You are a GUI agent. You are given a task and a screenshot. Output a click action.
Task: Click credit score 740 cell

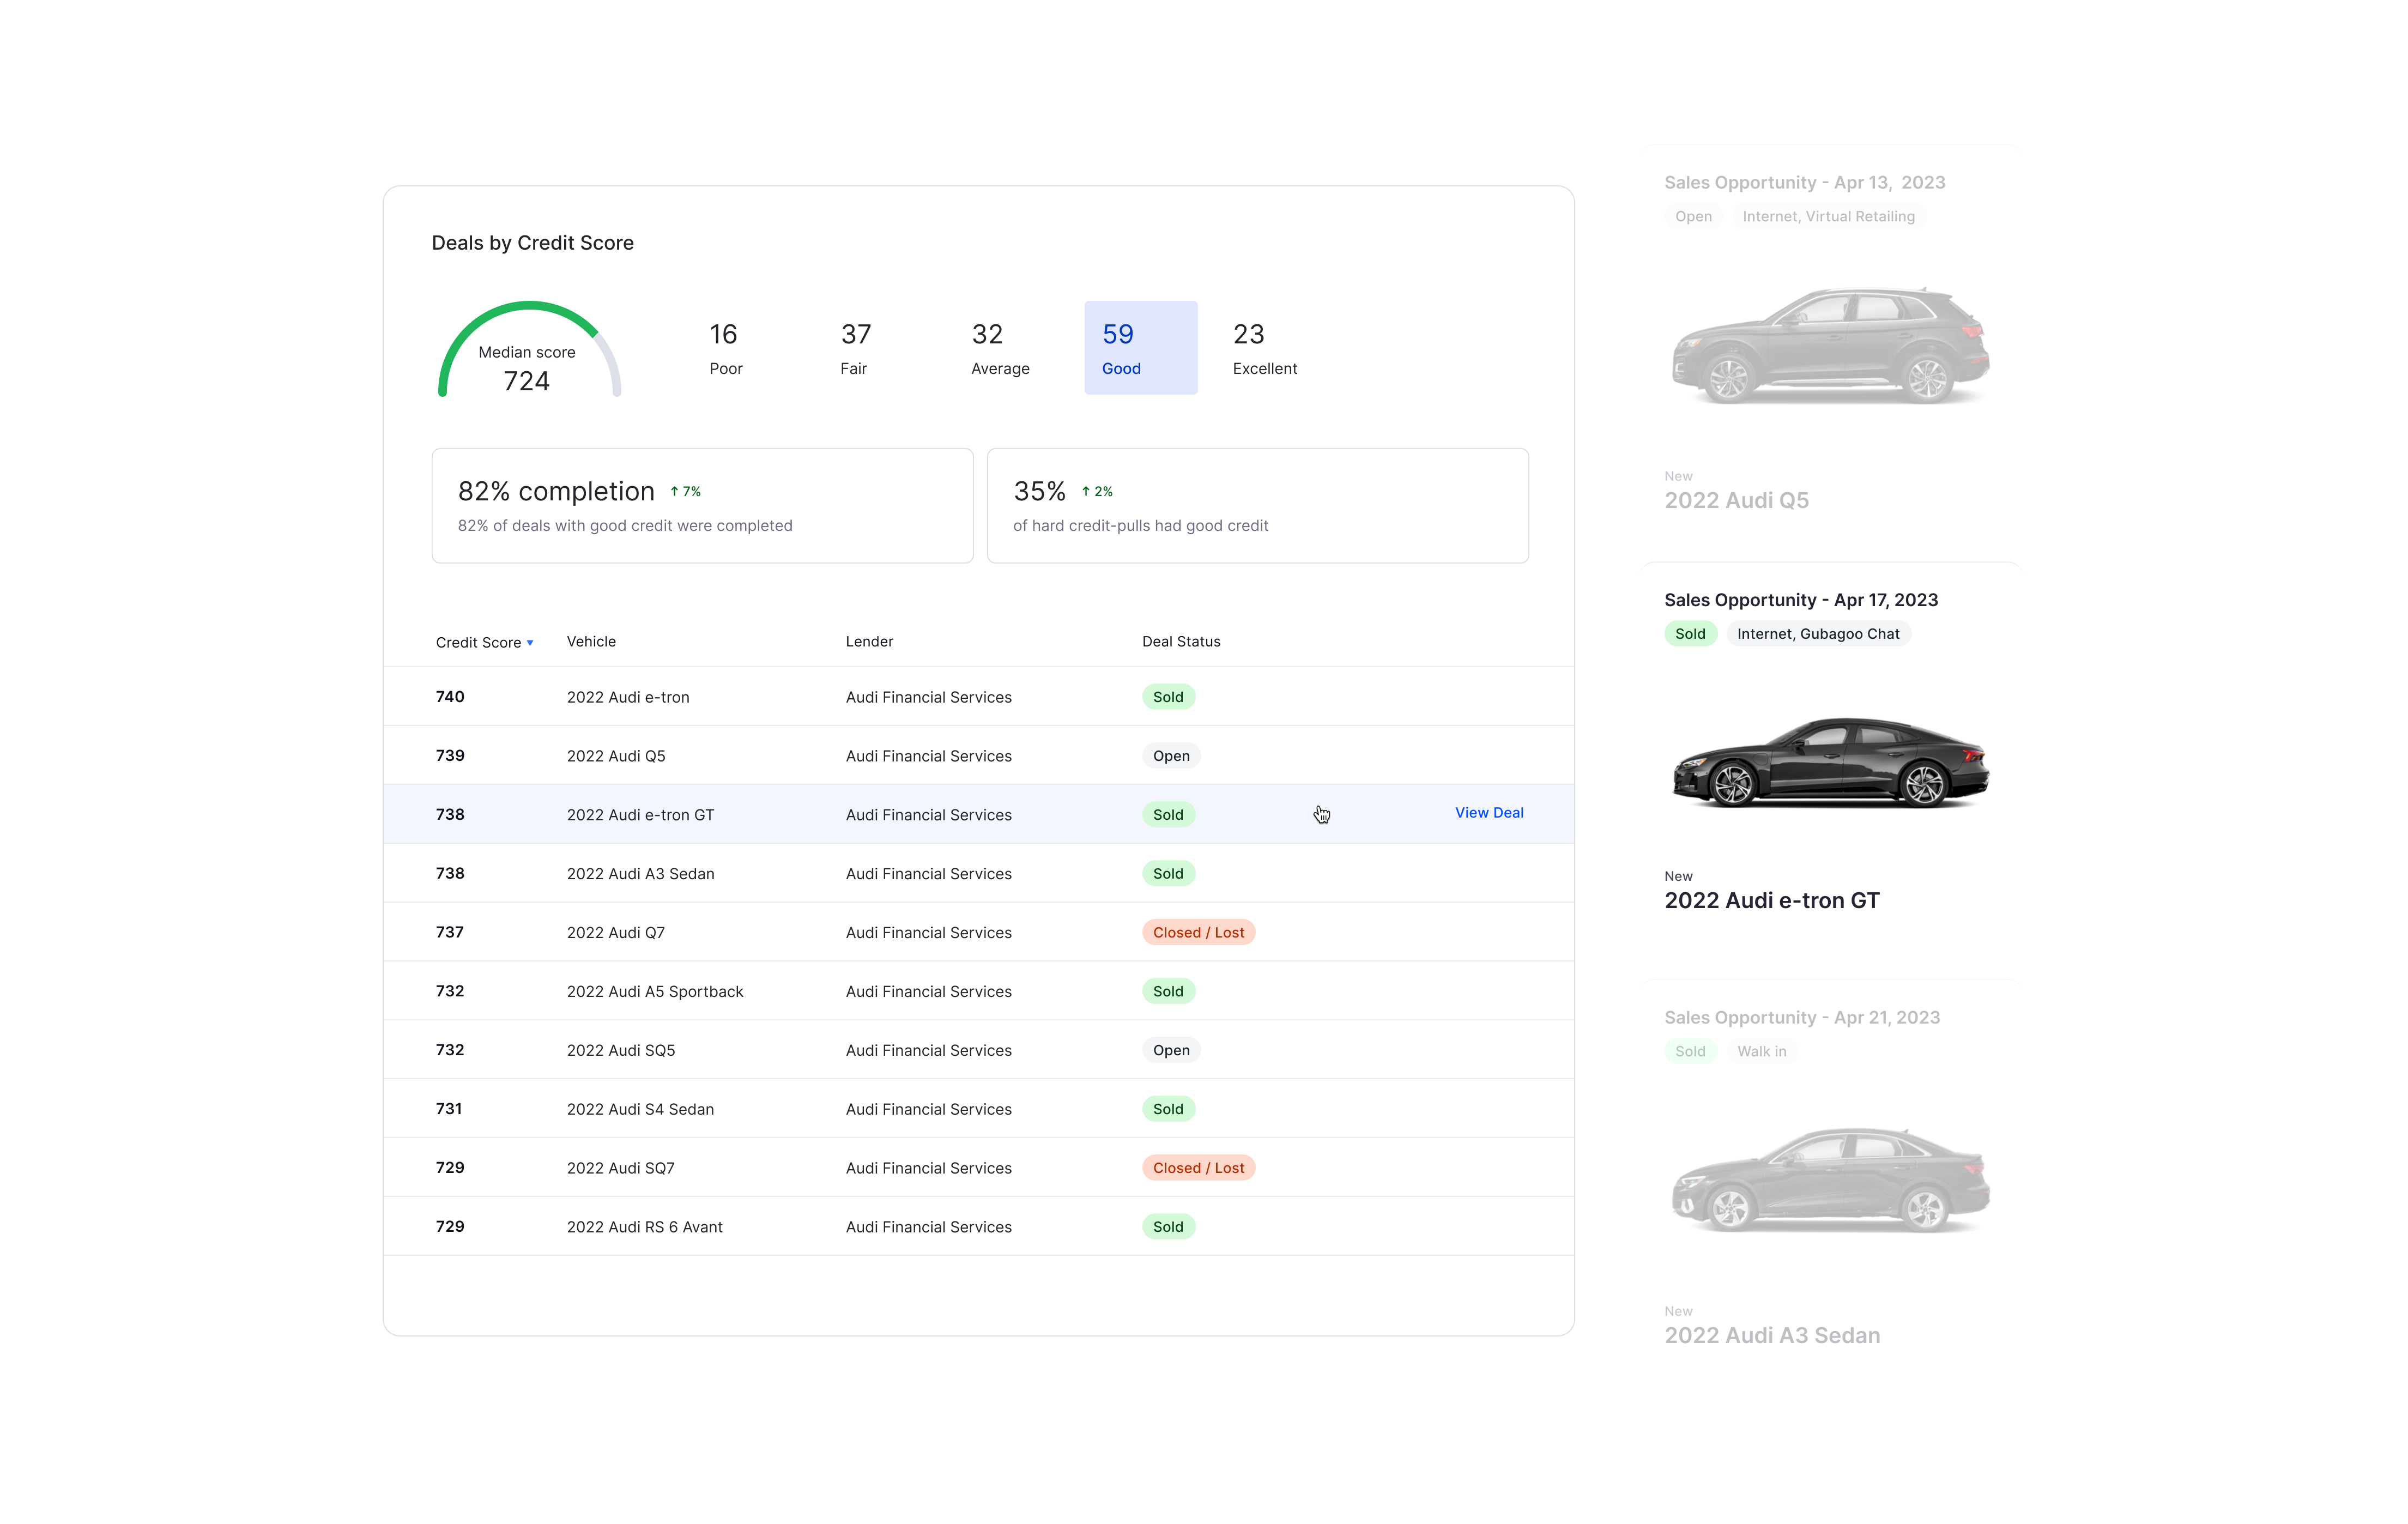pyautogui.click(x=450, y=697)
